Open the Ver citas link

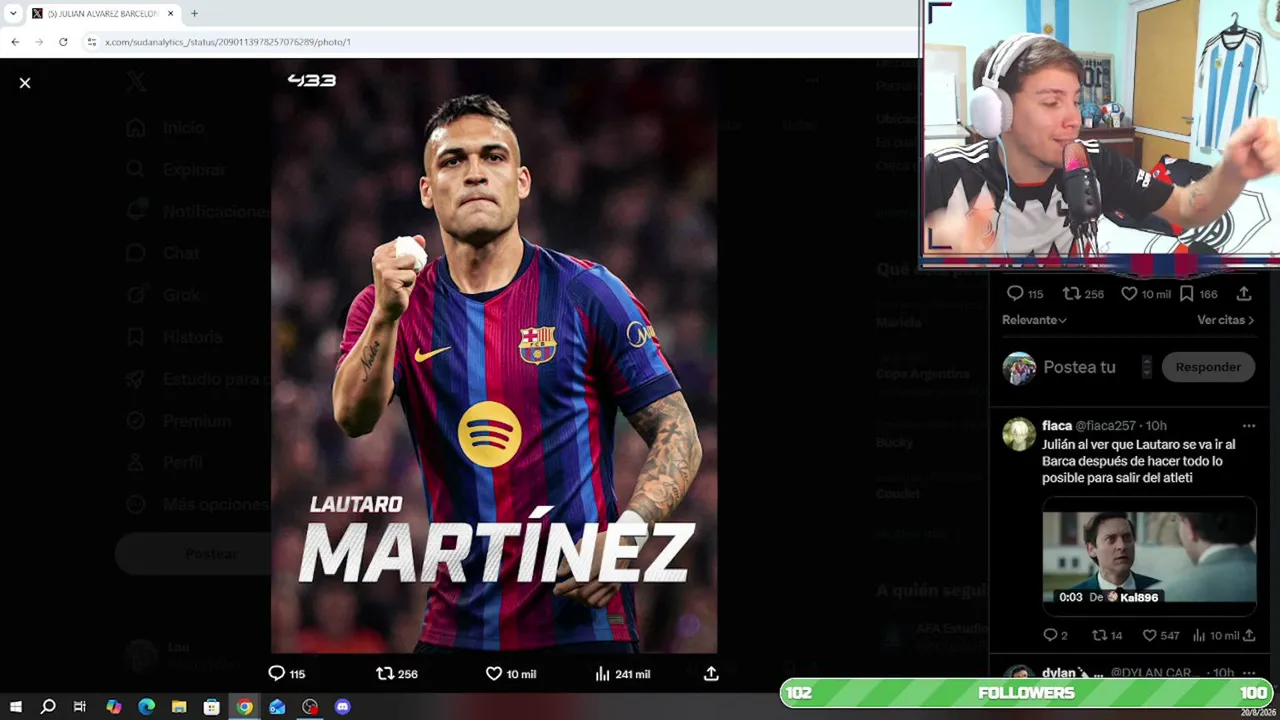tap(1225, 320)
